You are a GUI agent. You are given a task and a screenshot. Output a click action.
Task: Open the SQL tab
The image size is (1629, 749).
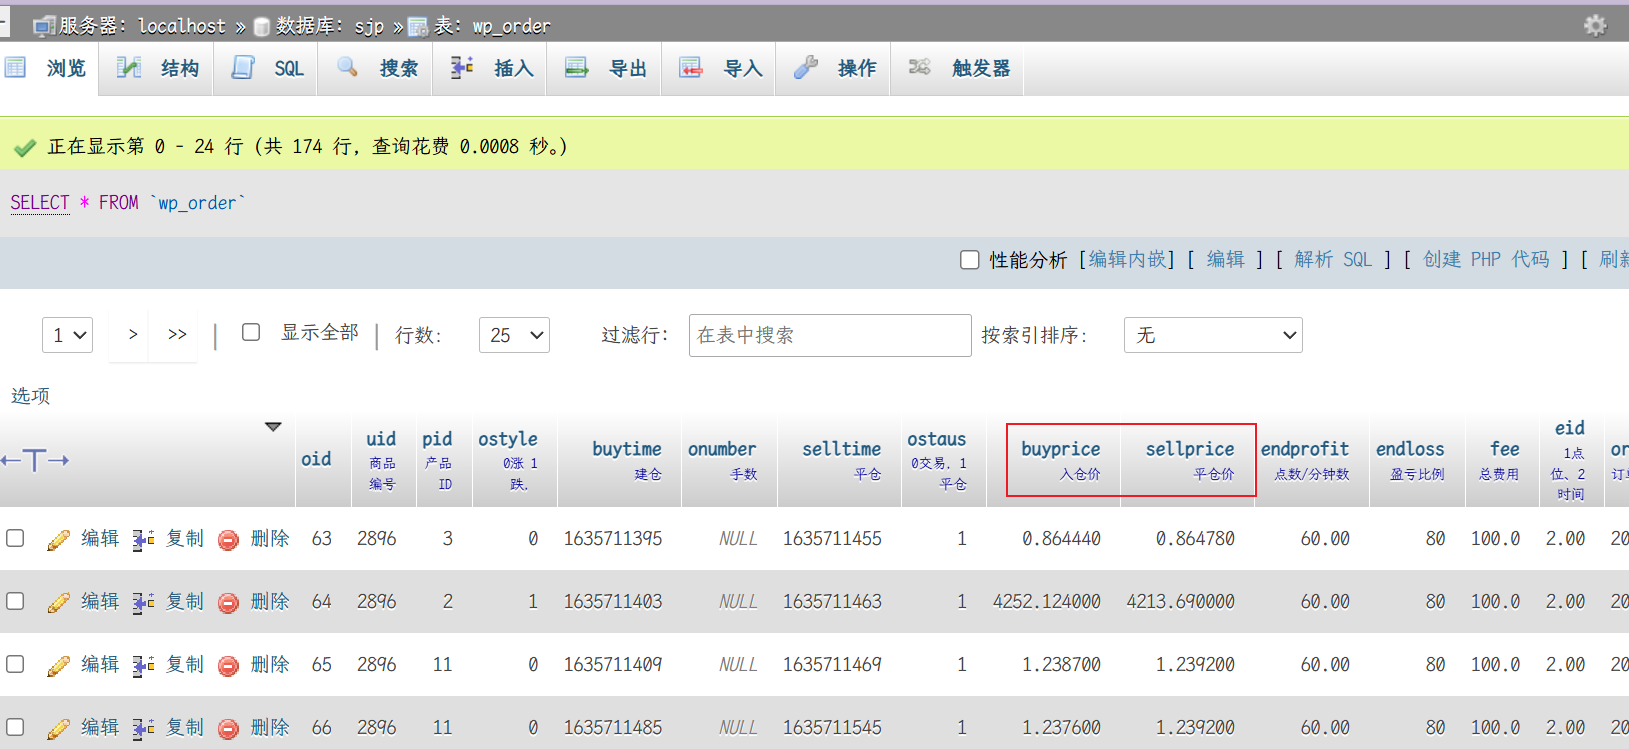[267, 68]
